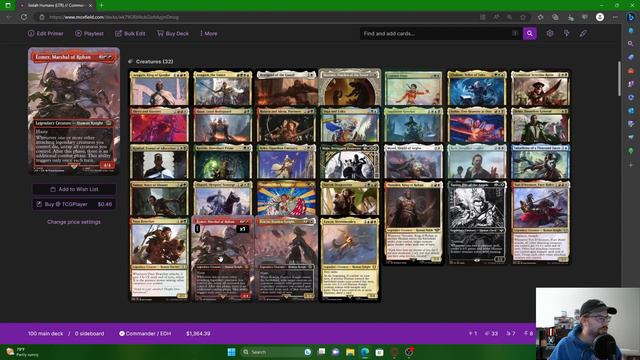Screen dimensions: 640x360
Task: Select the Aragorn, King of Gondor card
Action: [159, 88]
